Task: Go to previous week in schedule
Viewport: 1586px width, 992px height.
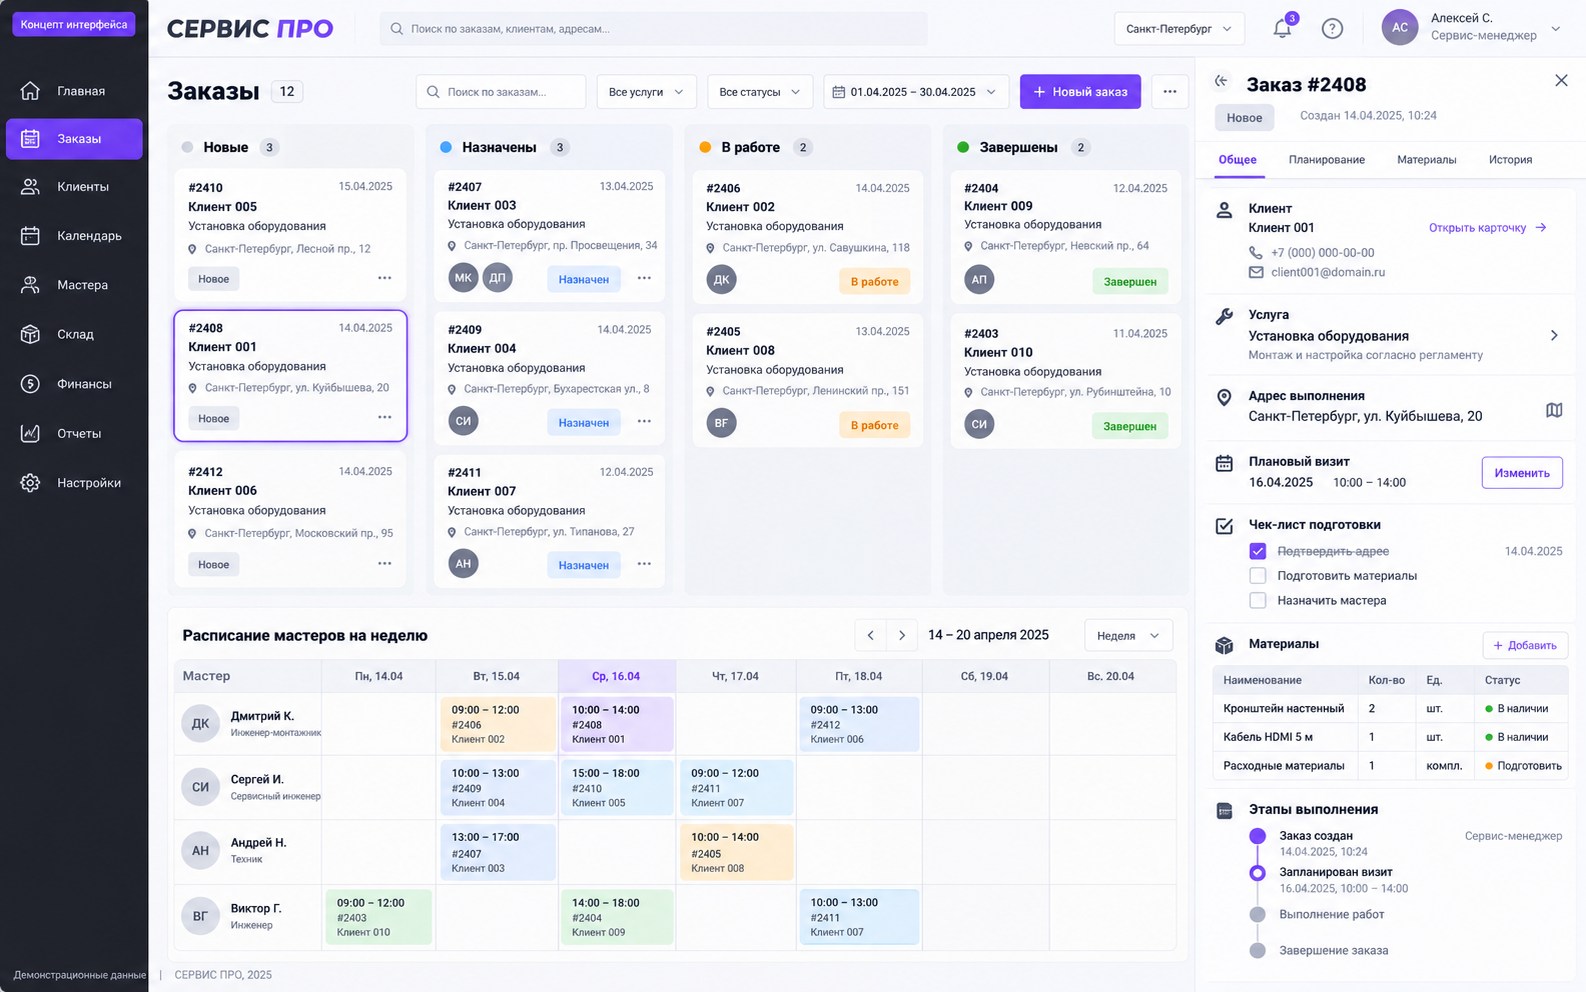Action: pos(870,635)
